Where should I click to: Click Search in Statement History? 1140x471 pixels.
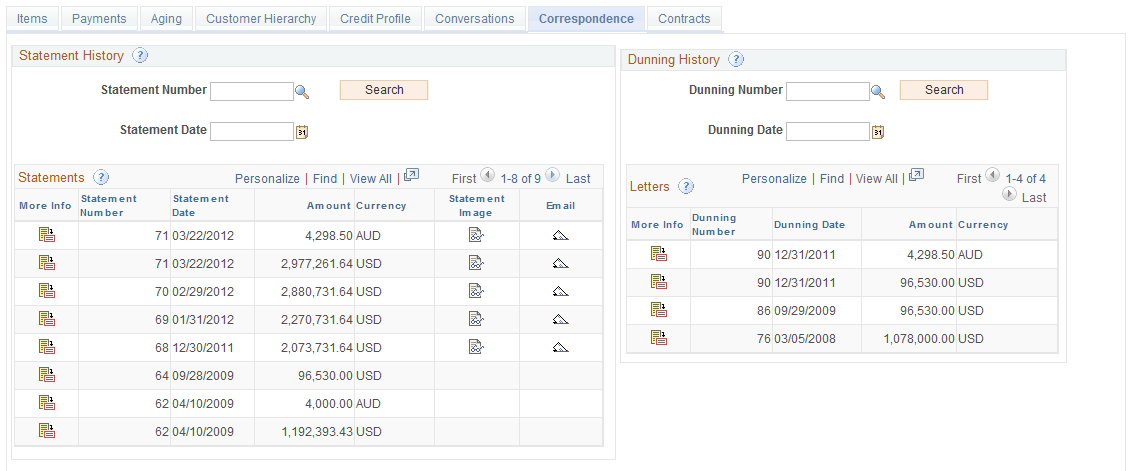coord(384,90)
